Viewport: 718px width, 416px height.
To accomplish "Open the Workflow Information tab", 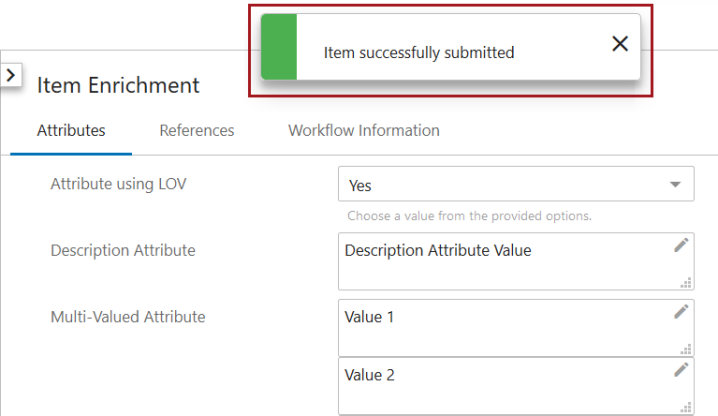I will [364, 131].
